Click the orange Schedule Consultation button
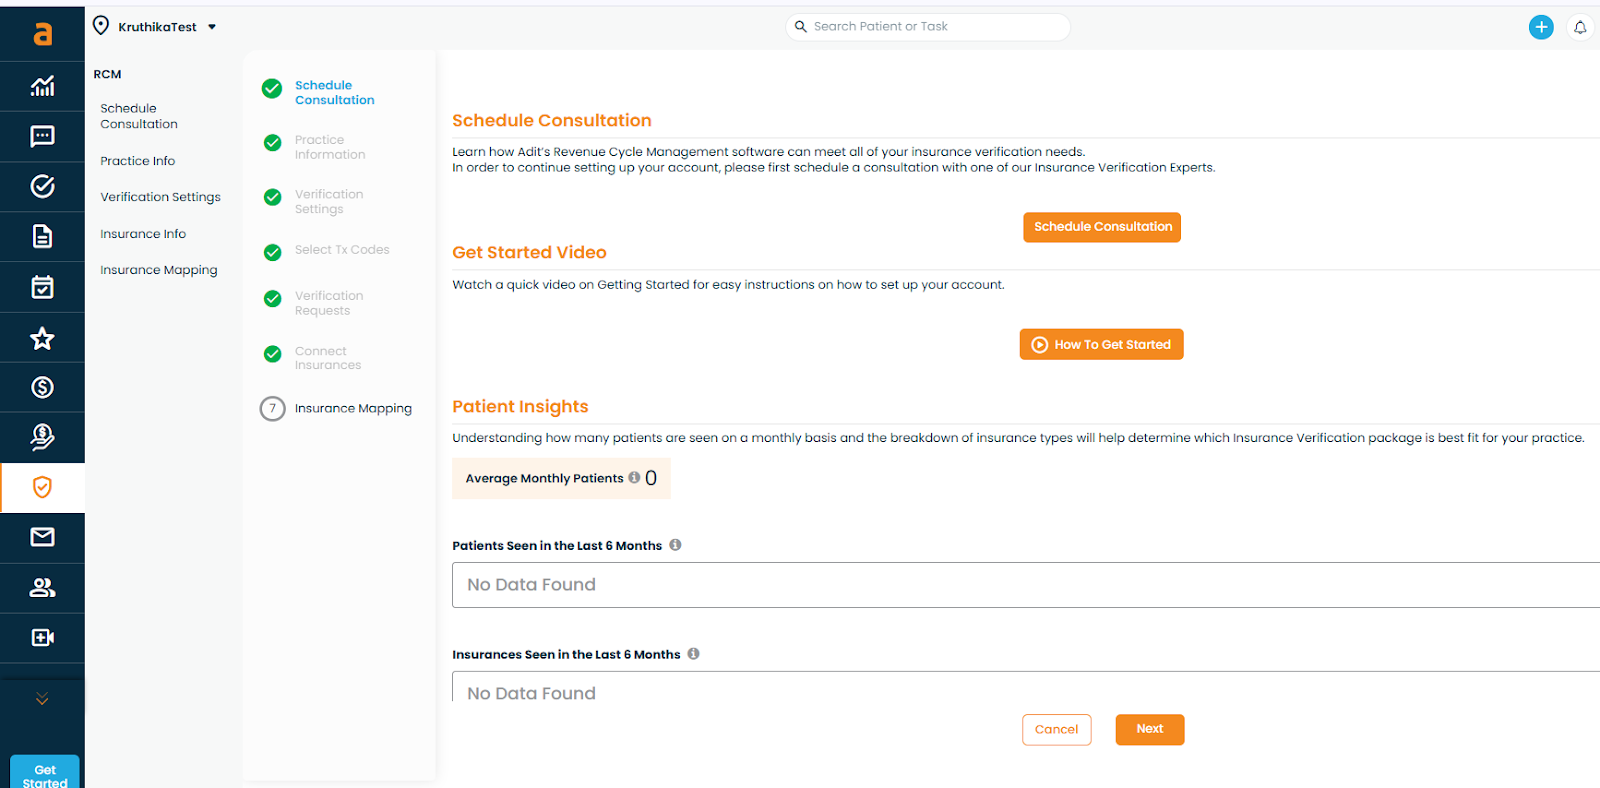 point(1102,227)
